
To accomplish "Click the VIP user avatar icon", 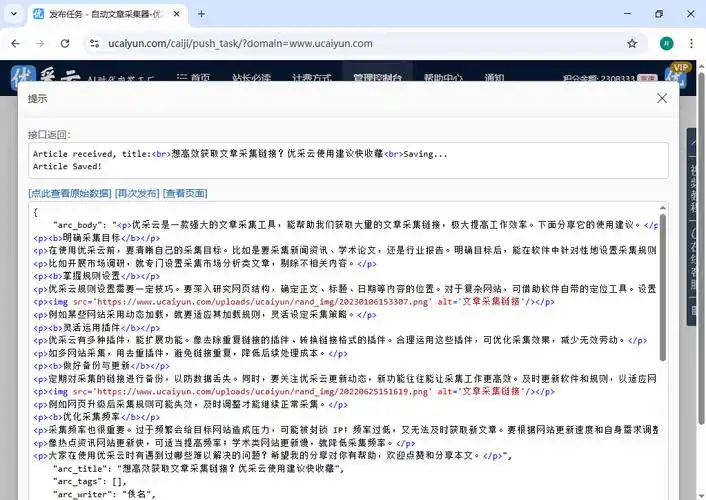I will click(676, 76).
